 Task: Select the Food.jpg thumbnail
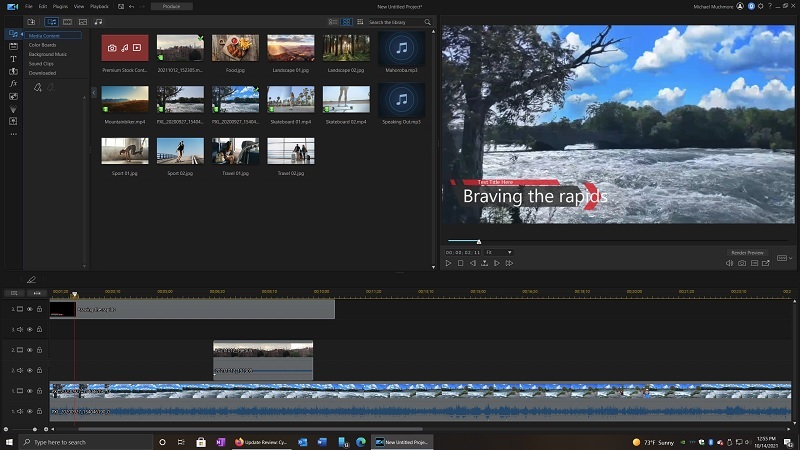point(236,48)
